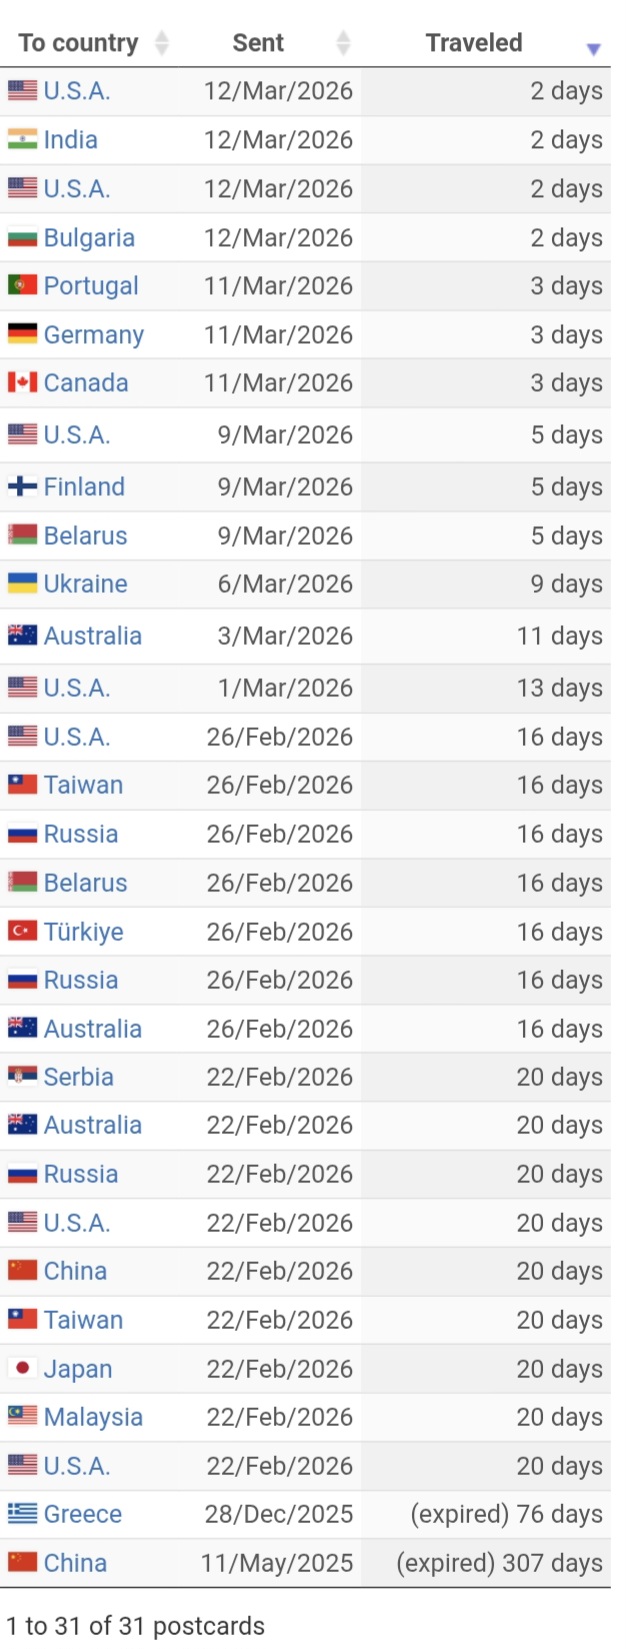Click the Malaysia flag icon
This screenshot has width=631, height=1649.
[x=22, y=1417]
